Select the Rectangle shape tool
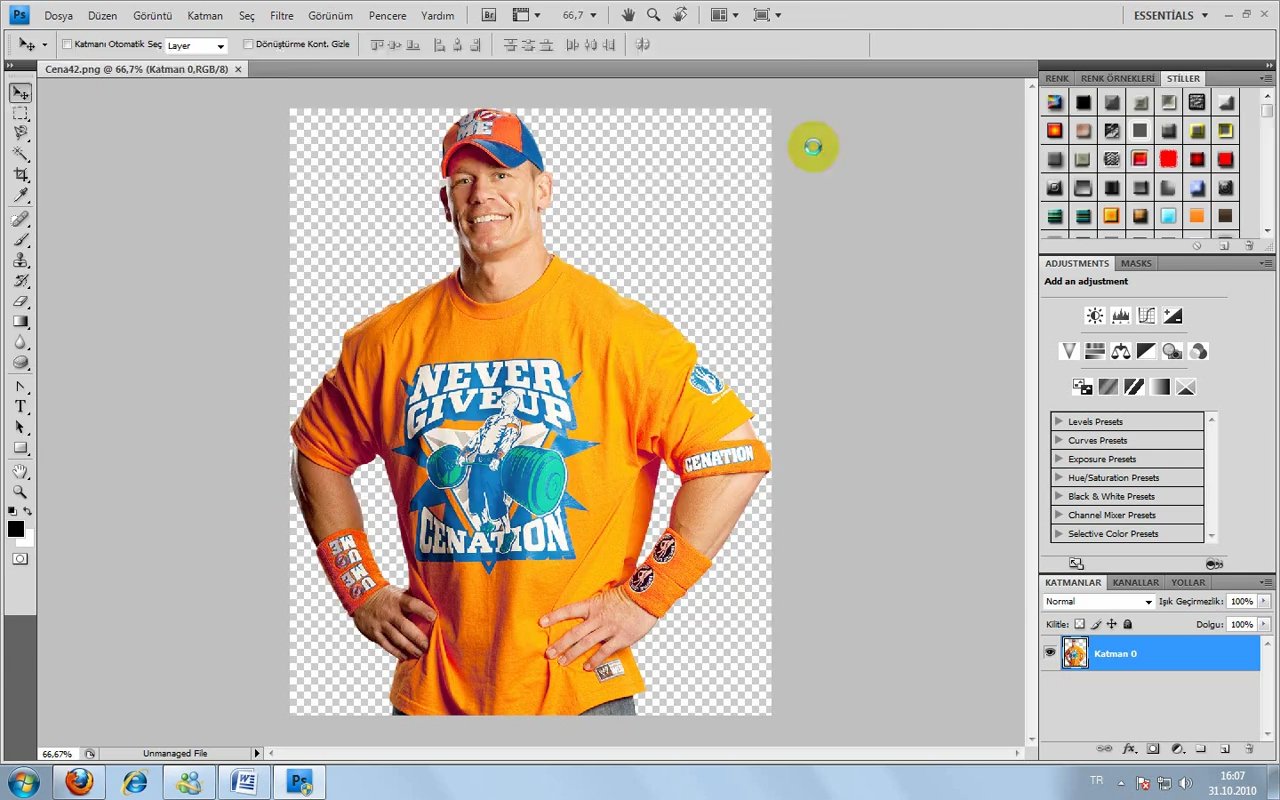The image size is (1280, 800). click(x=20, y=448)
